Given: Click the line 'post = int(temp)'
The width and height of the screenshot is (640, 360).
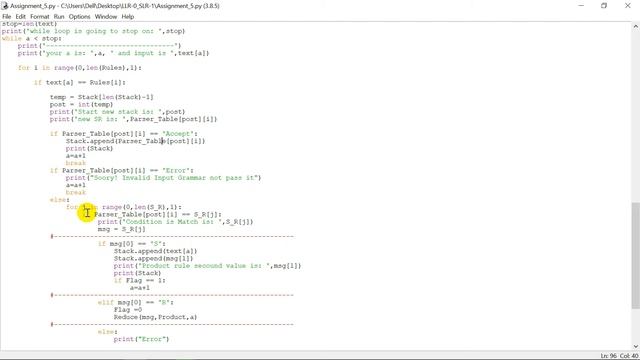Looking at the screenshot, I should pyautogui.click(x=82, y=104).
